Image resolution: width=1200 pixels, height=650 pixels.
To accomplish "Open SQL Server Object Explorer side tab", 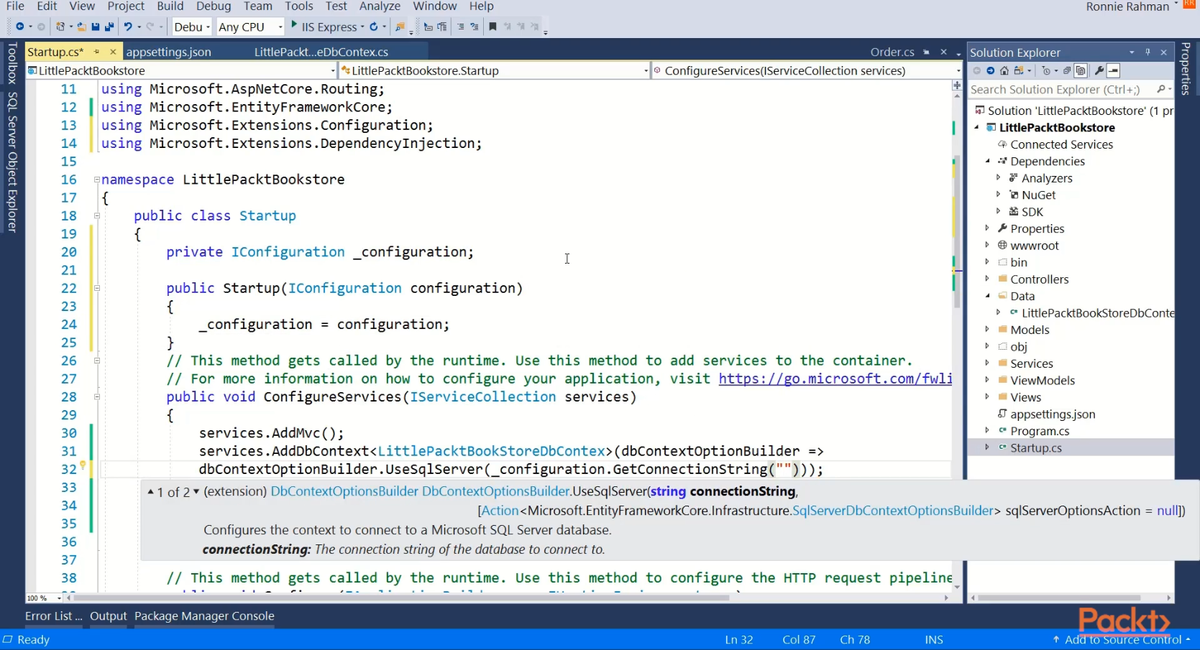I will [x=12, y=162].
